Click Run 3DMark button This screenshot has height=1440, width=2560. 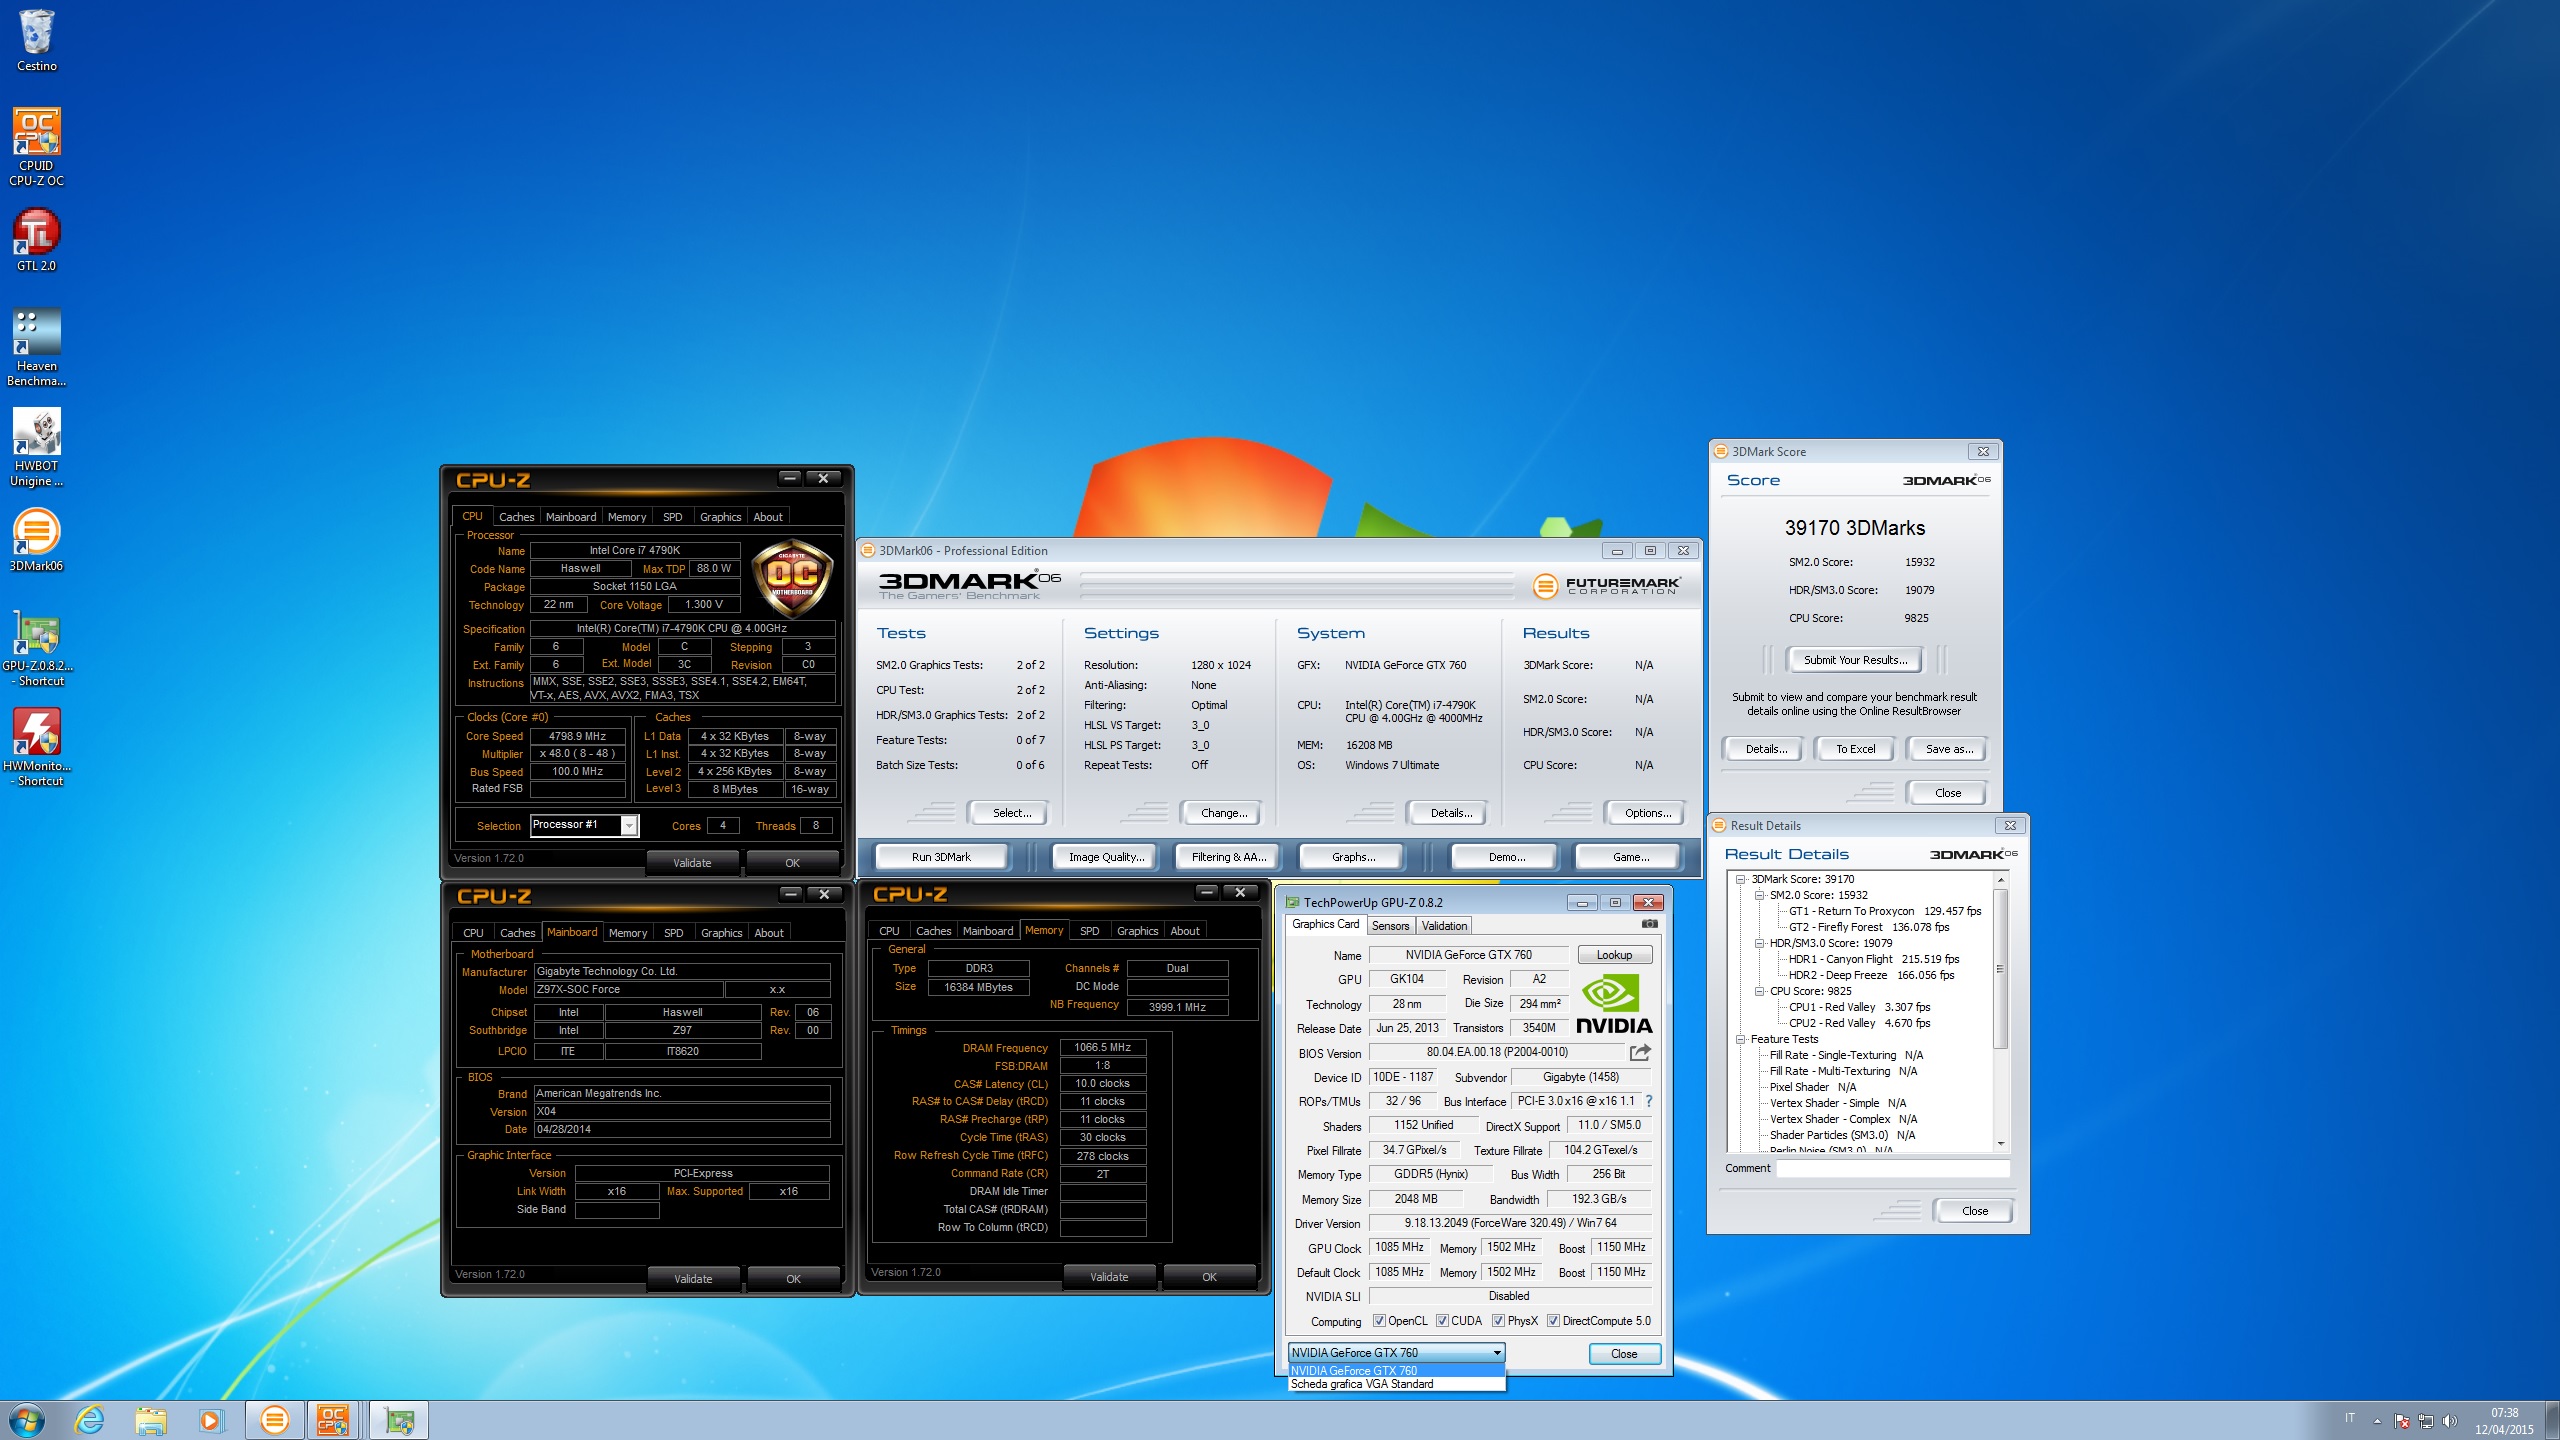941,857
